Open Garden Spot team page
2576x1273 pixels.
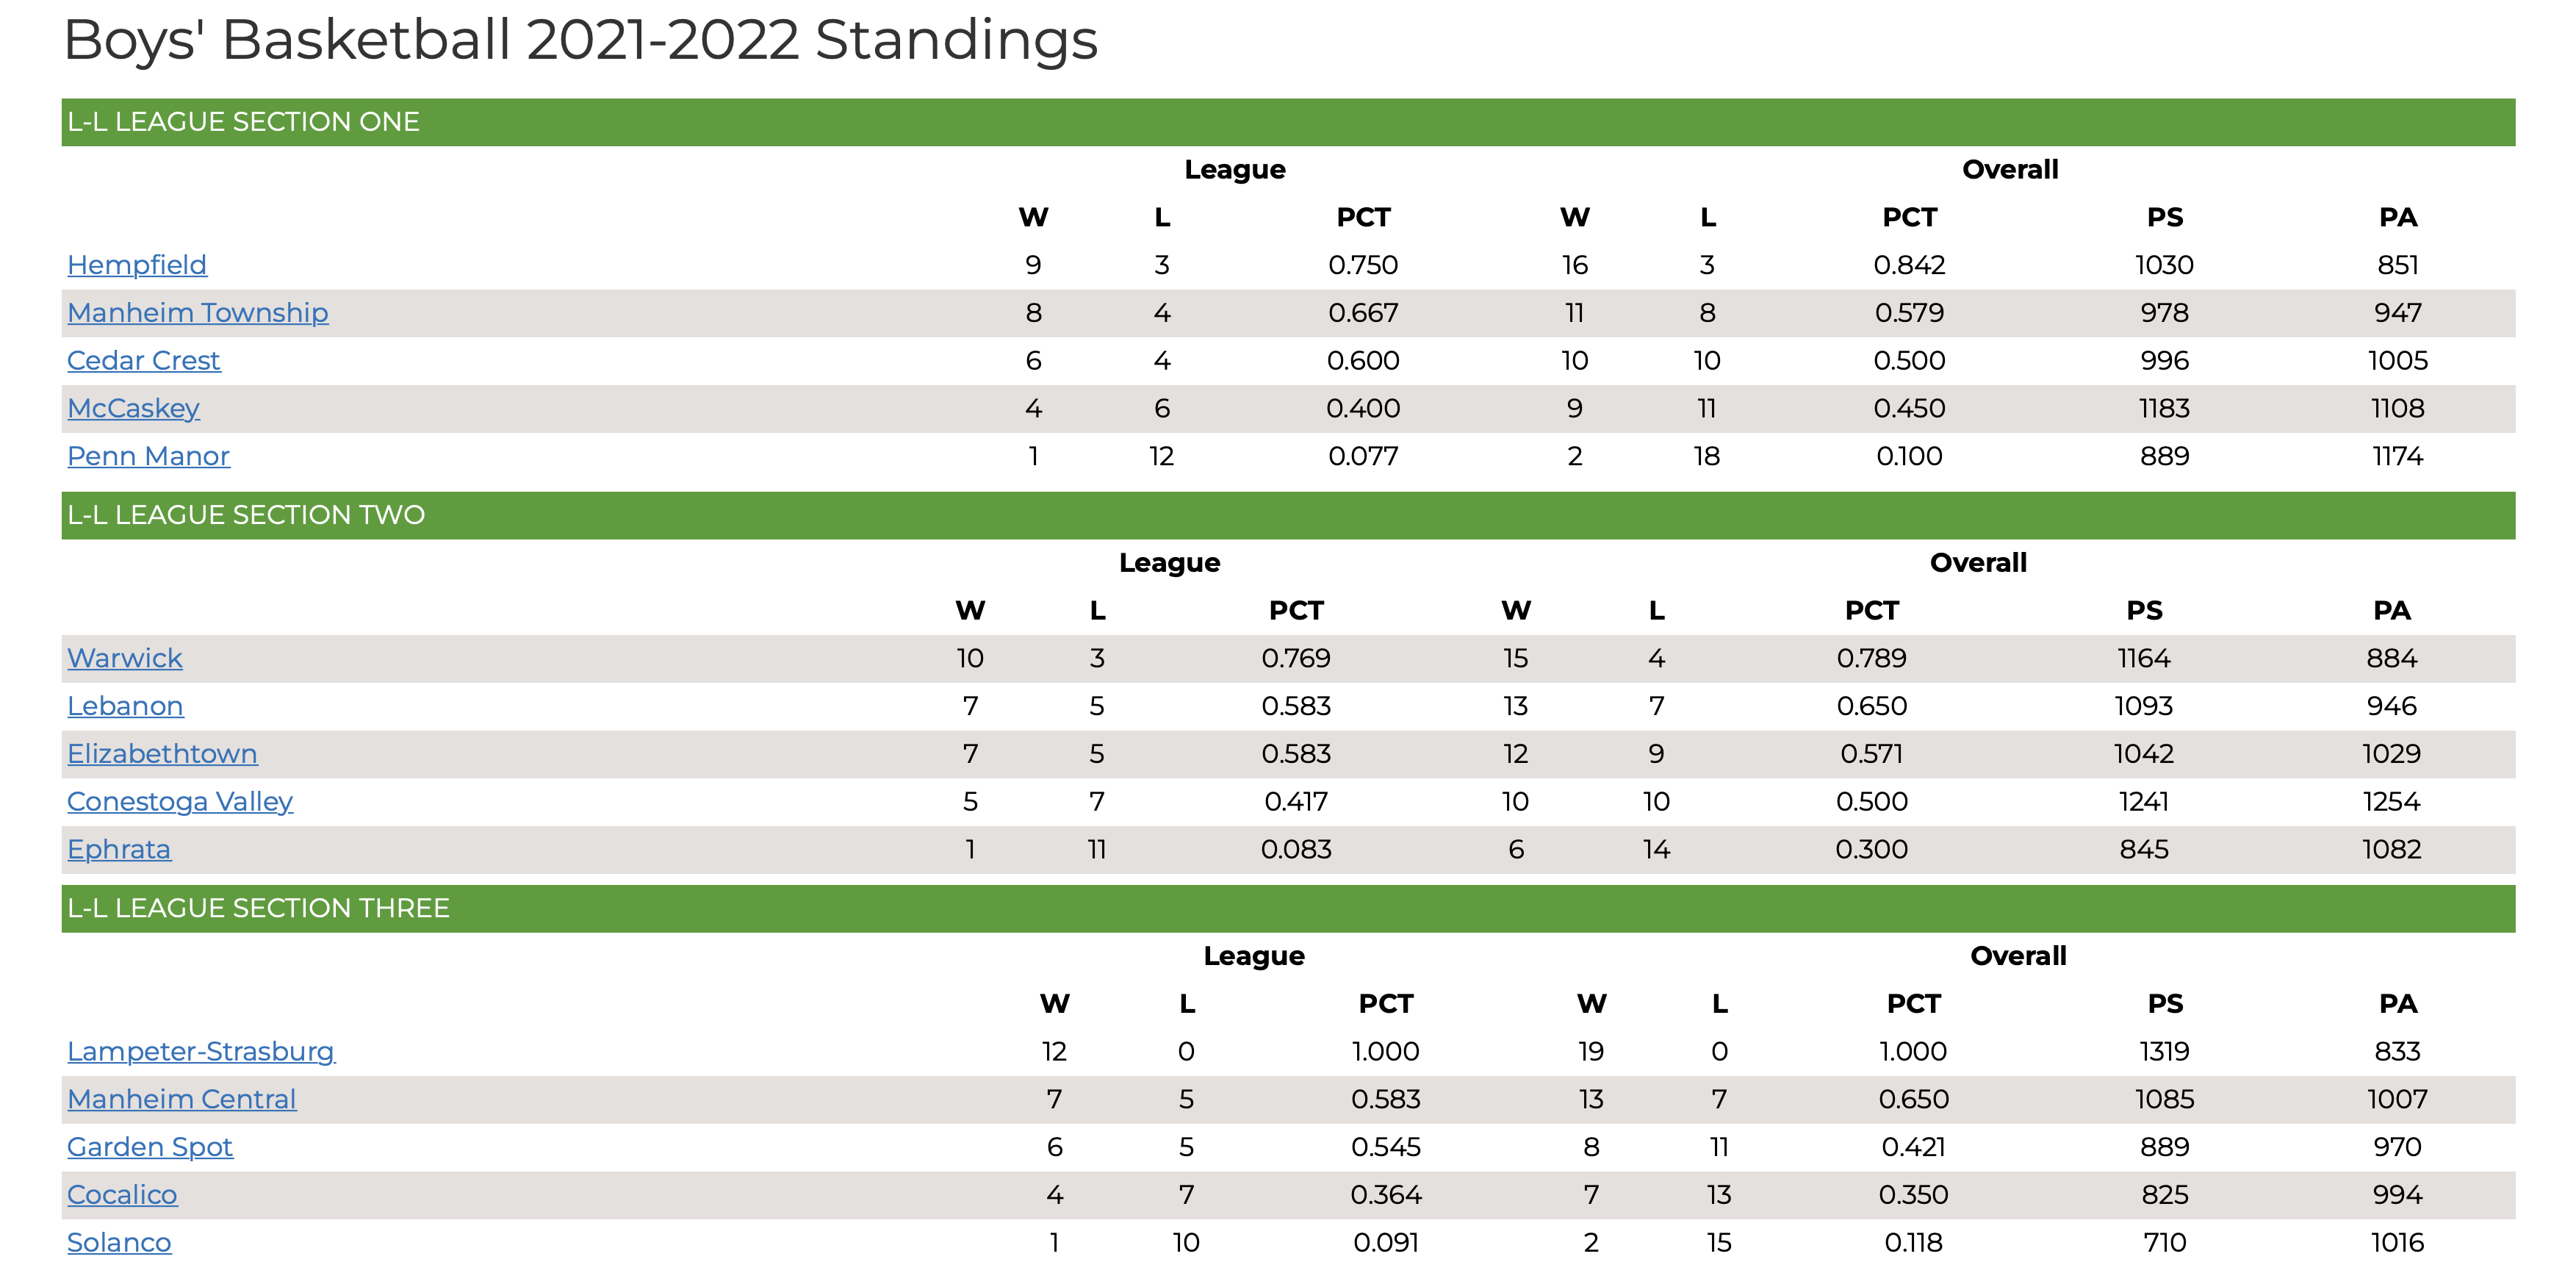click(x=149, y=1147)
